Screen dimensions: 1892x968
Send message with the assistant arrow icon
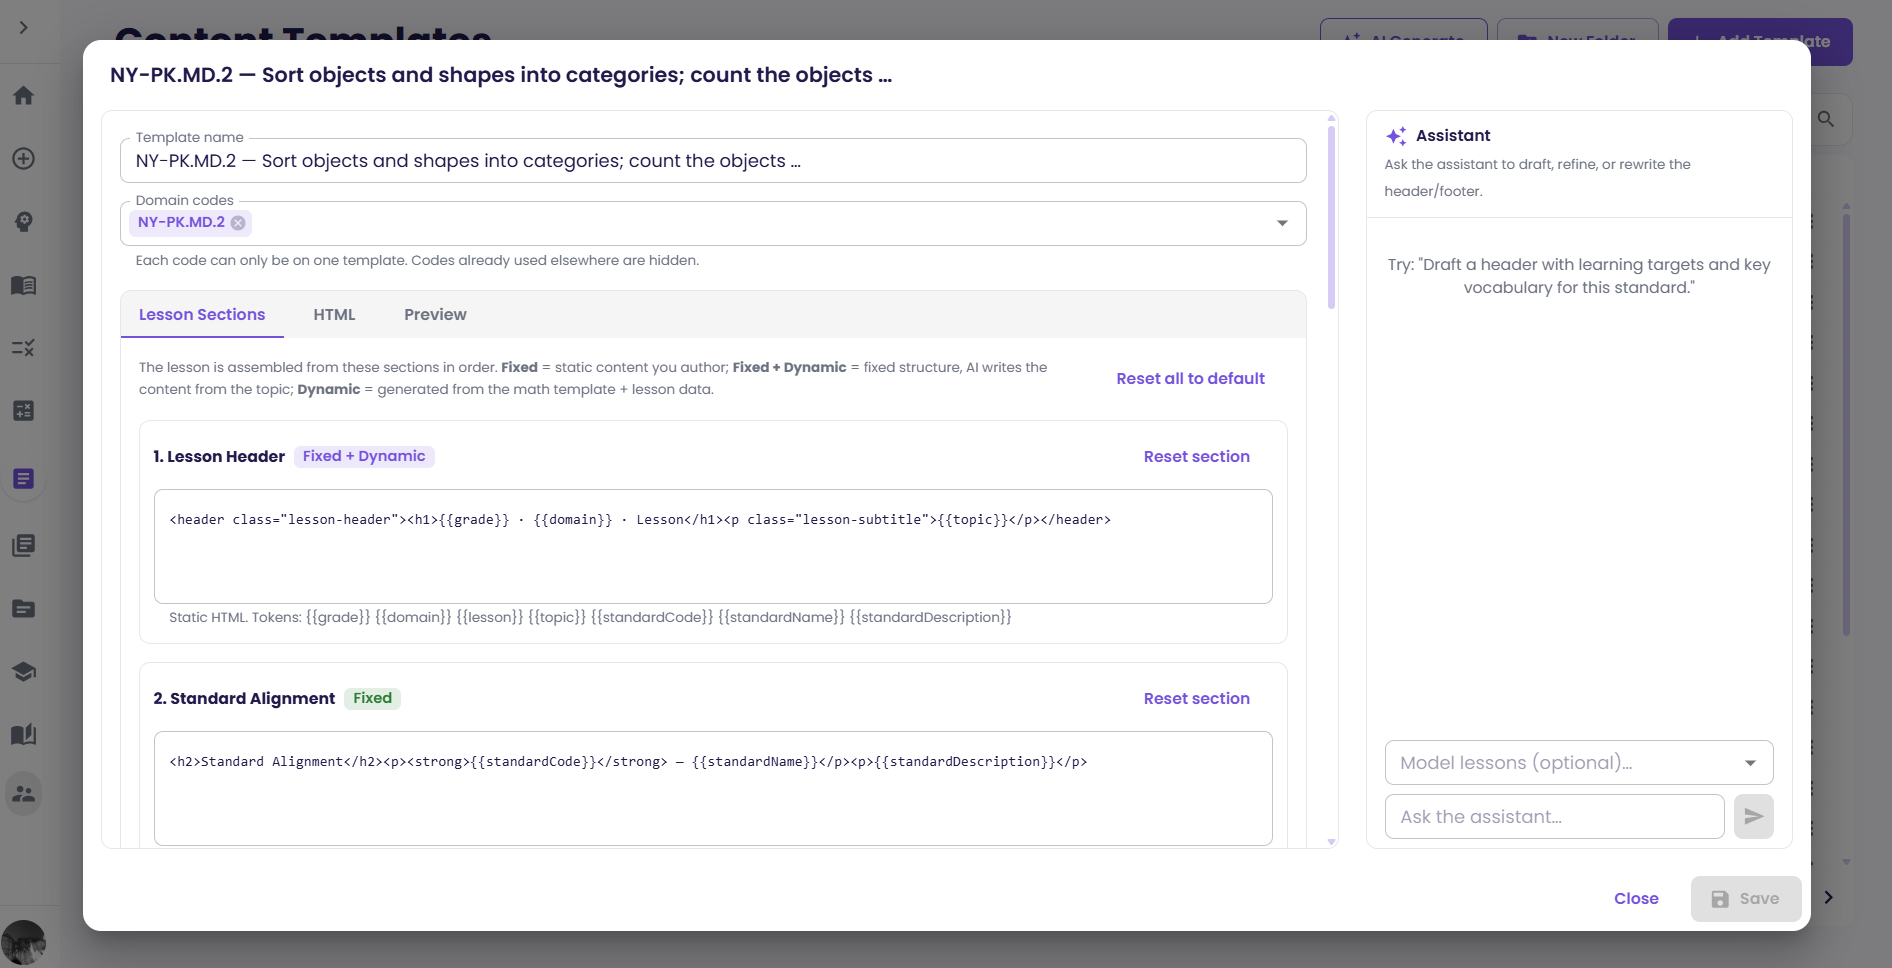tap(1754, 817)
